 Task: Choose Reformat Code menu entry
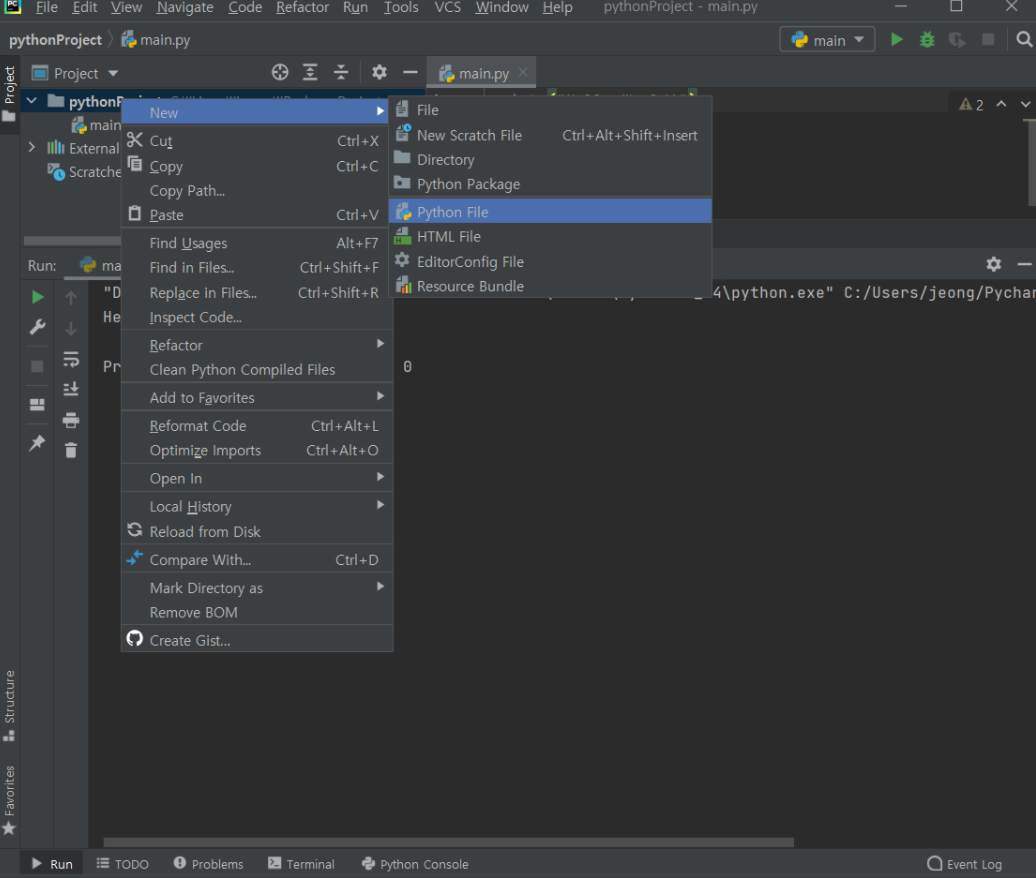257,426
